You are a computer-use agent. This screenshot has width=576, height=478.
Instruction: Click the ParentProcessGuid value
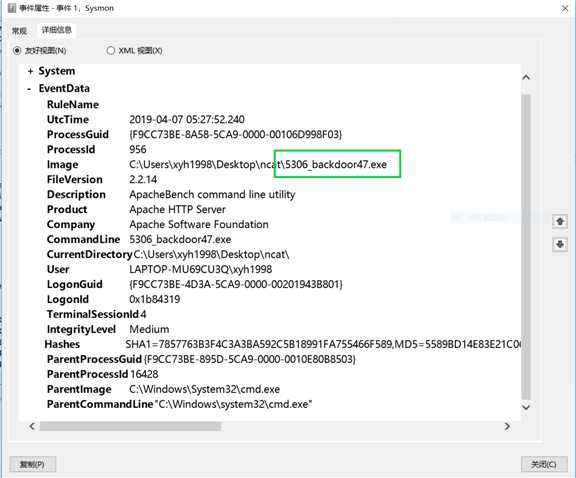tap(250, 359)
